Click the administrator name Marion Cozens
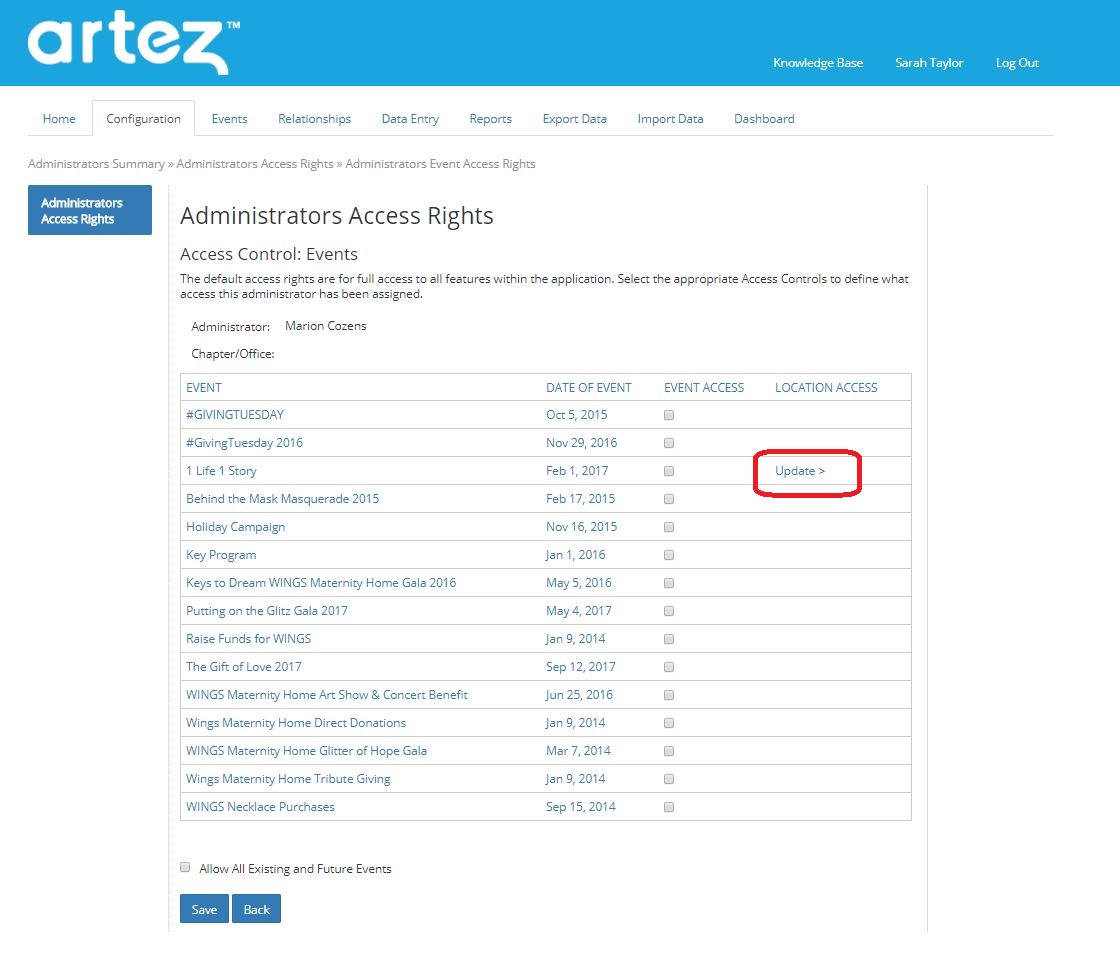This screenshot has height=953, width=1120. pos(326,326)
